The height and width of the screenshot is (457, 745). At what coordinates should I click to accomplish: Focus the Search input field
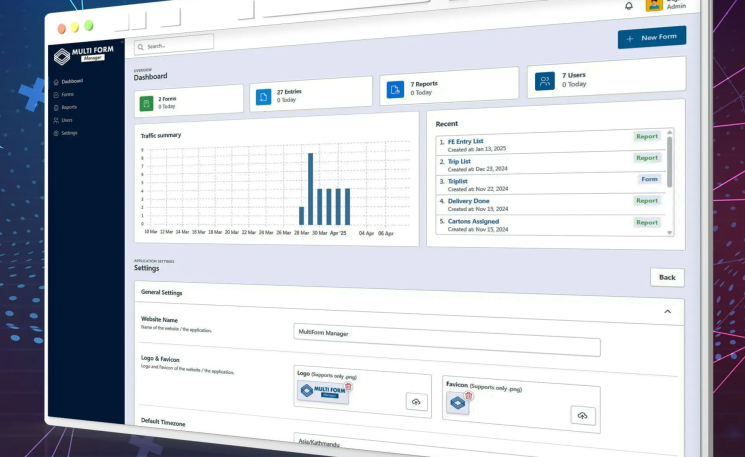tap(174, 45)
